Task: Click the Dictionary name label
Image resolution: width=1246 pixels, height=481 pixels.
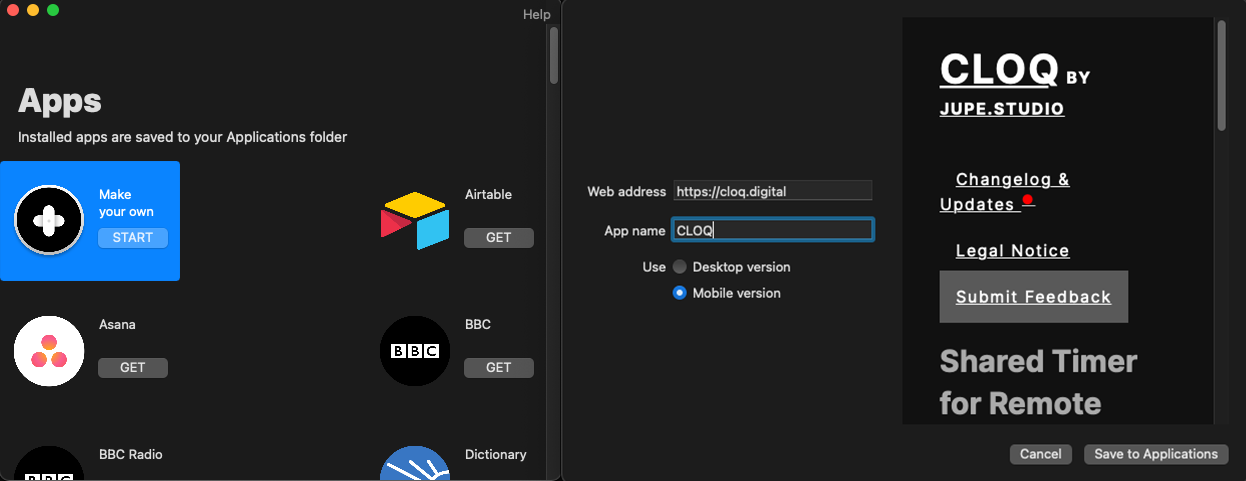Action: click(x=495, y=454)
